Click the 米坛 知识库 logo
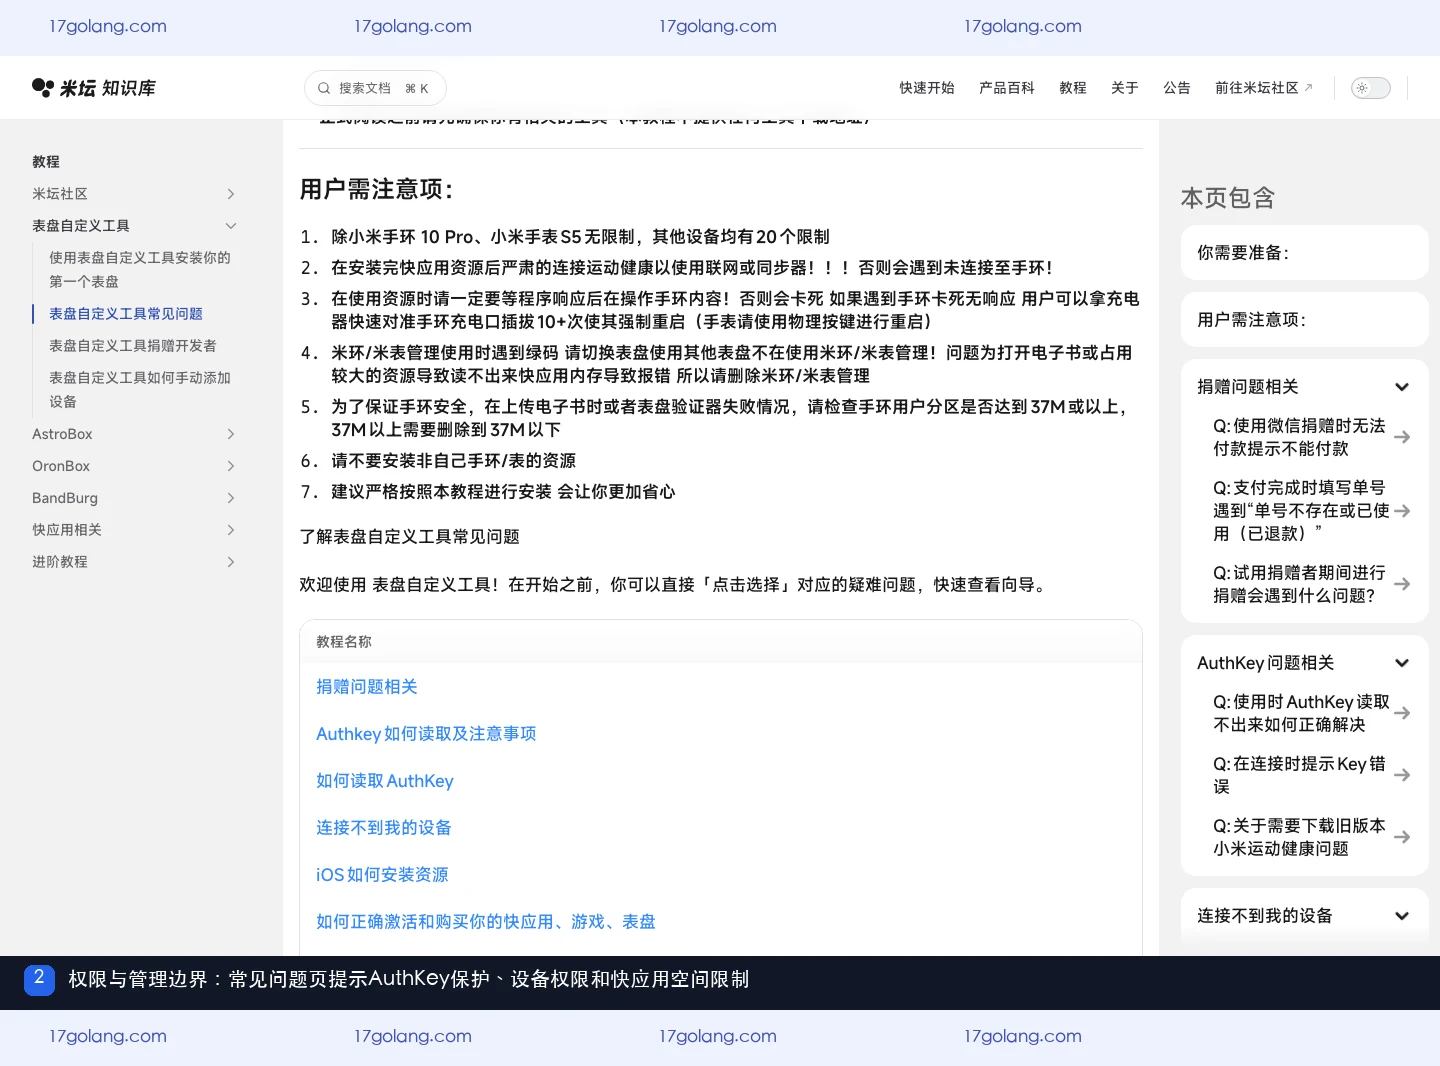The height and width of the screenshot is (1066, 1440). click(94, 88)
